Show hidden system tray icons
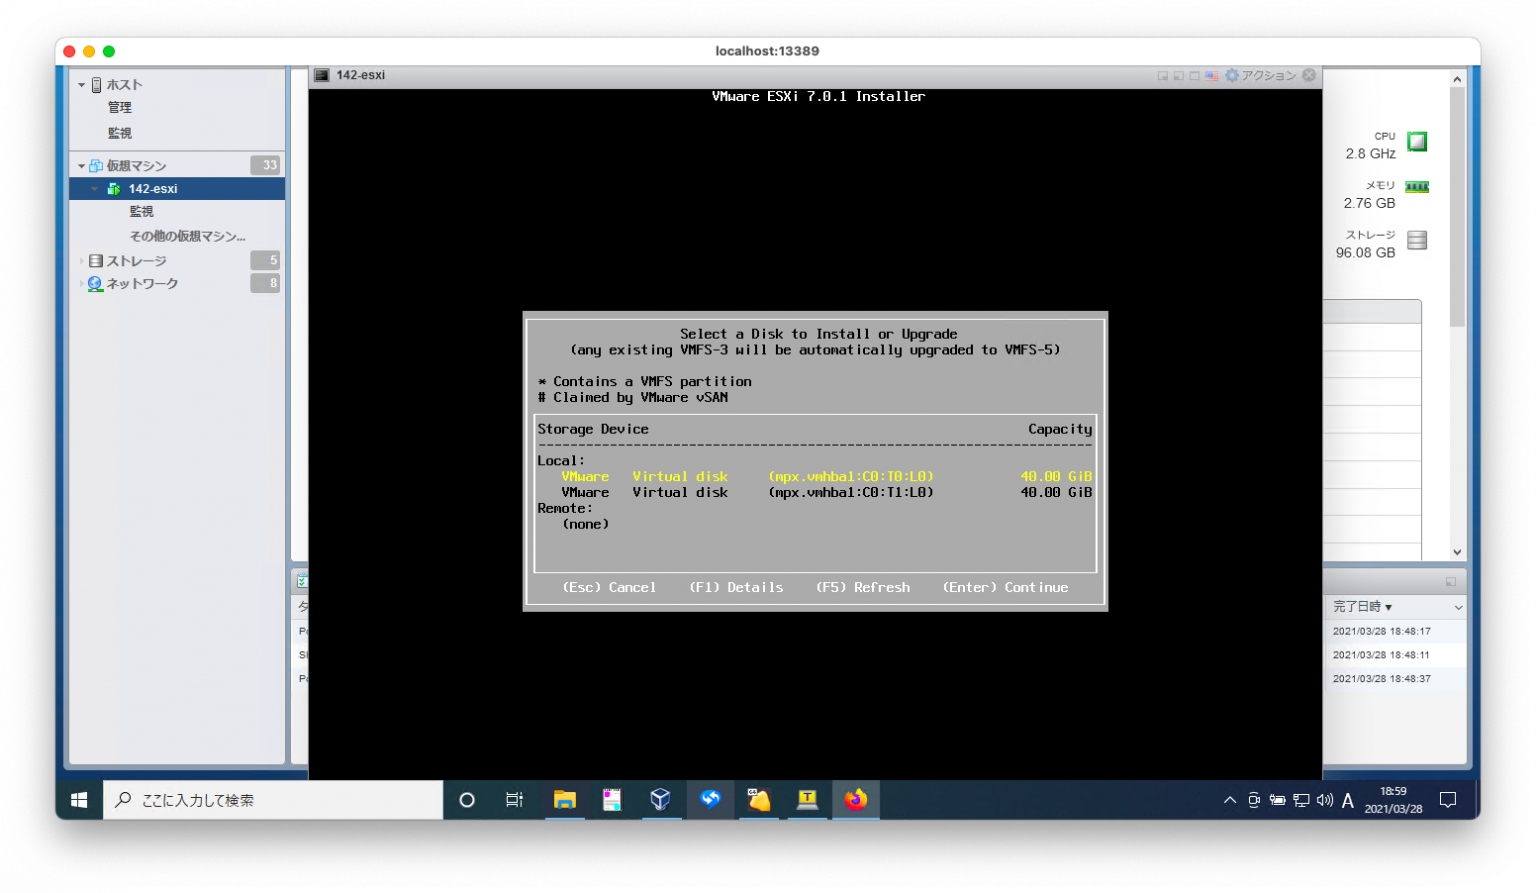 (1230, 800)
